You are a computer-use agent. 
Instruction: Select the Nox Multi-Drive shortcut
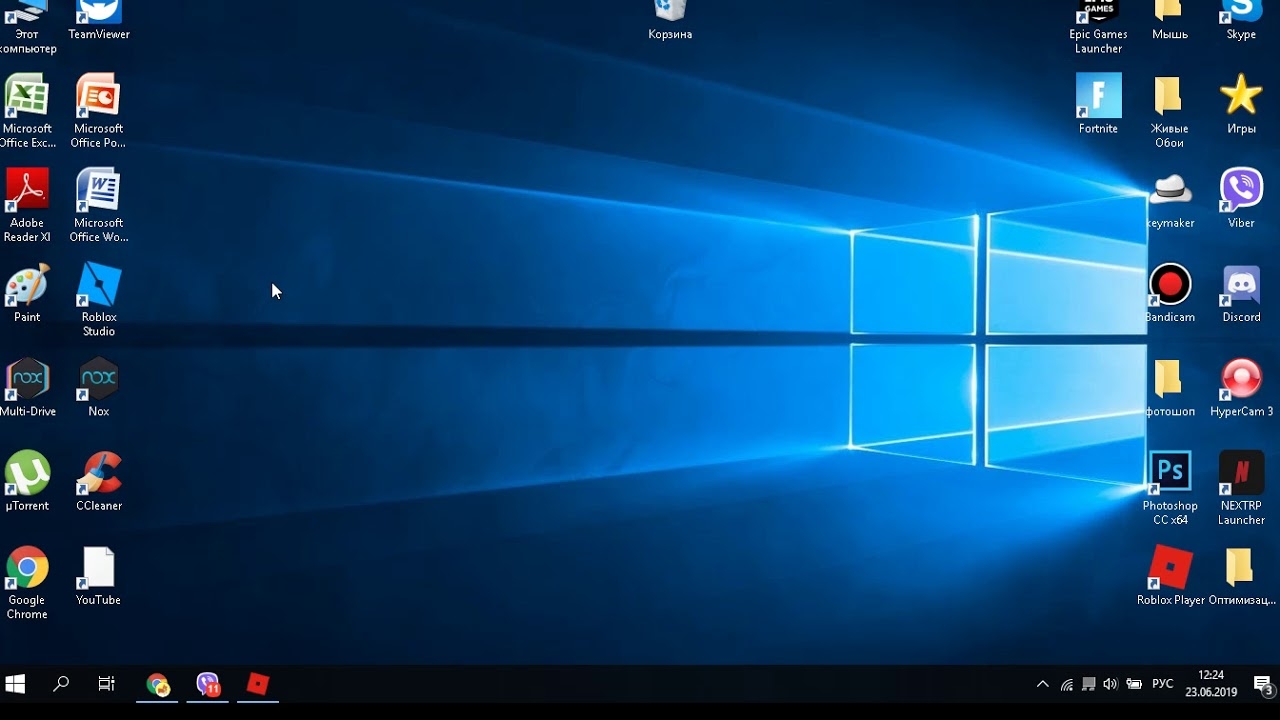27,387
